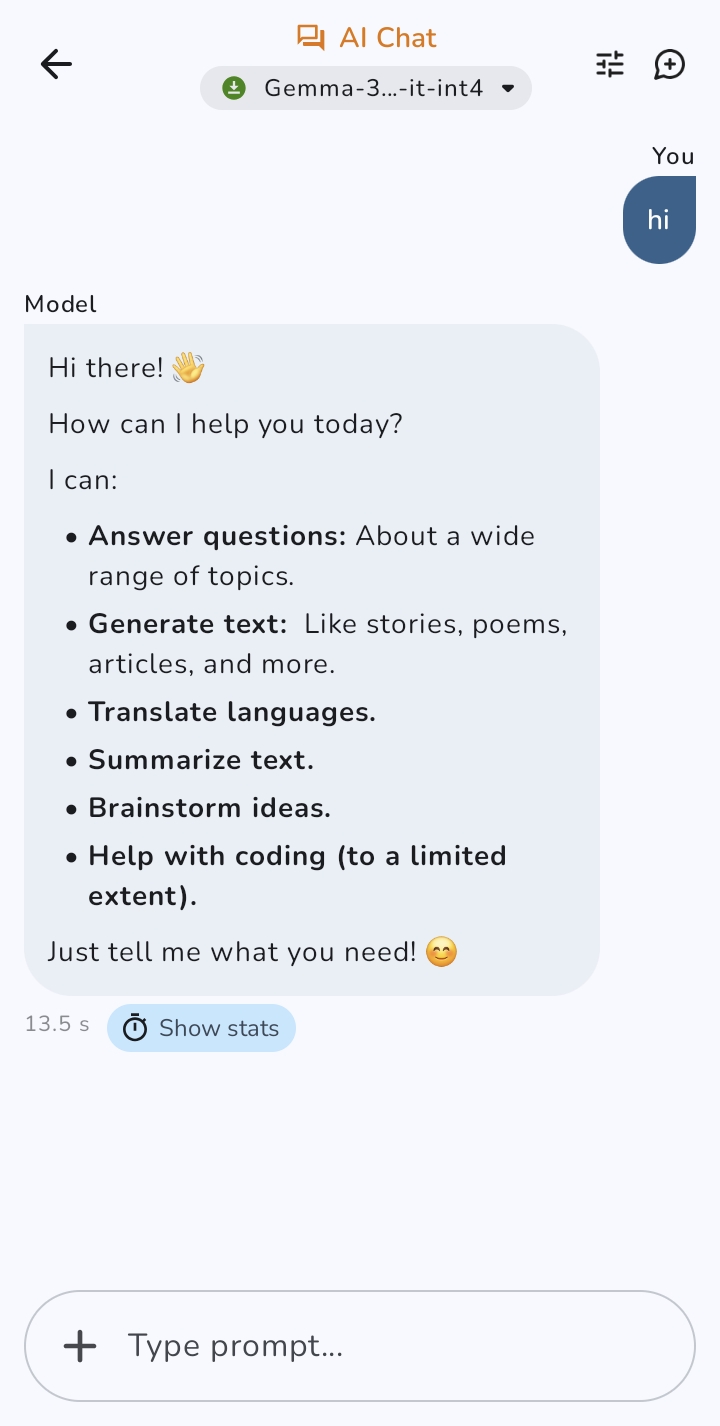Click the AI Chat title text
720x1426 pixels.
pyautogui.click(x=388, y=38)
